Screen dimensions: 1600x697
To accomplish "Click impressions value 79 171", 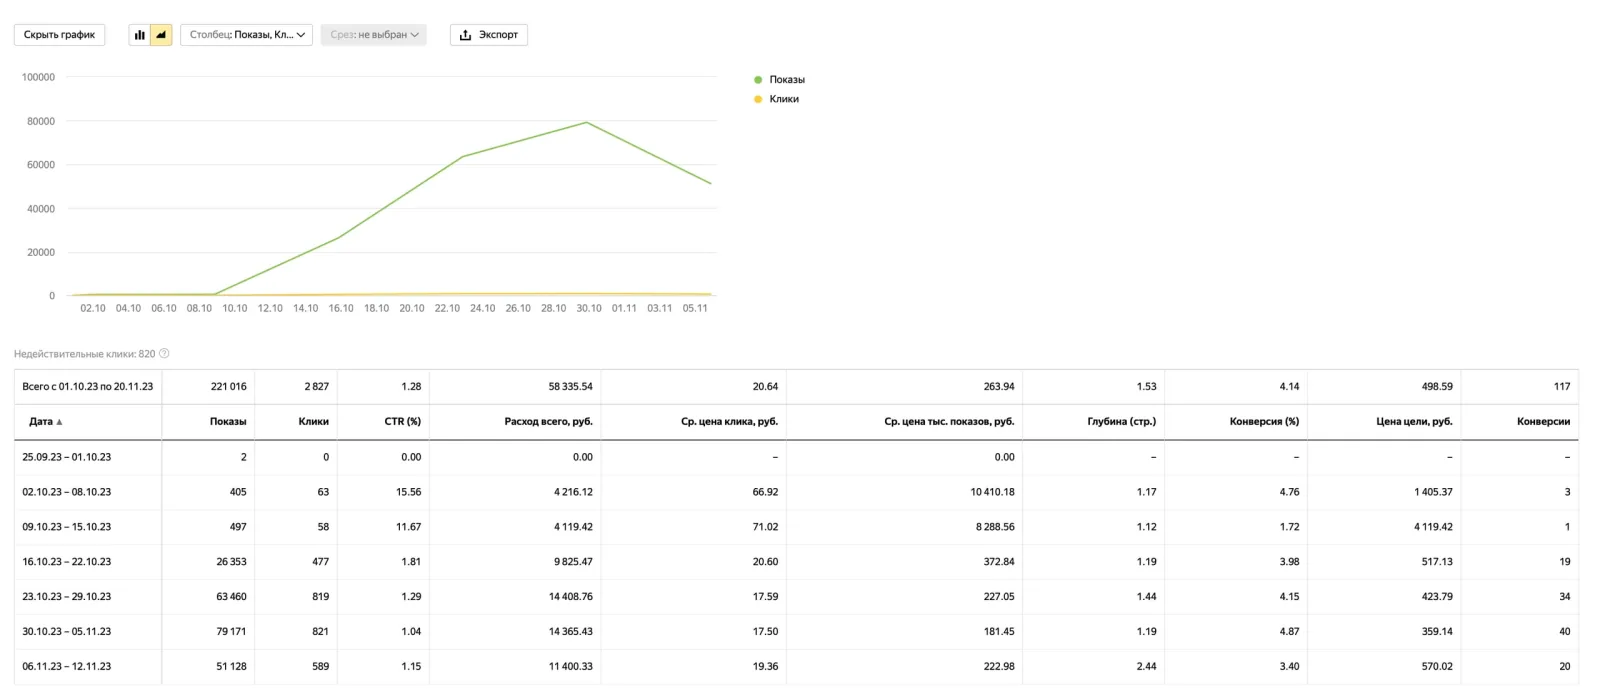I will pos(231,632).
